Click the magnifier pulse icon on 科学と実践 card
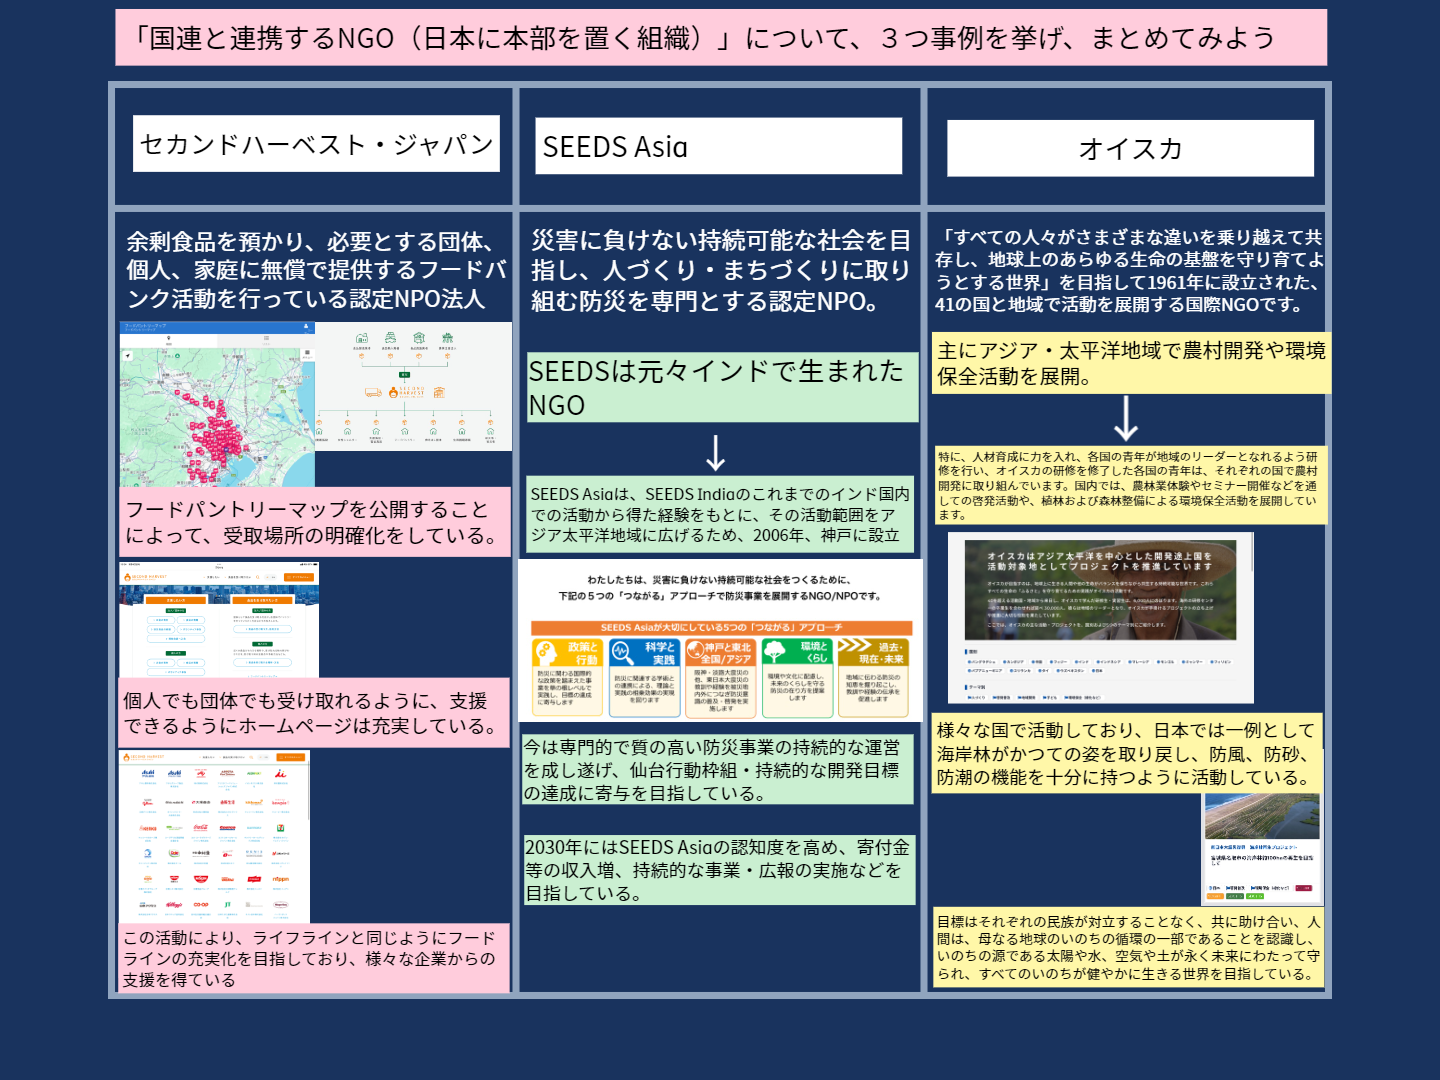This screenshot has width=1440, height=1080. pos(622,653)
